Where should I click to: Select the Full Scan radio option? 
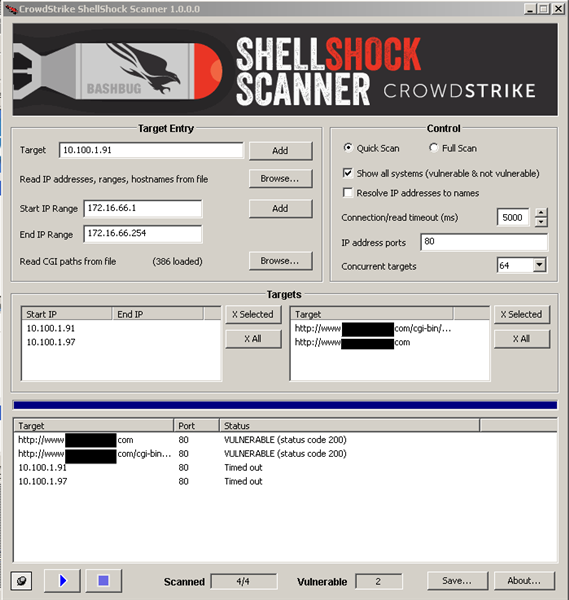[x=433, y=148]
